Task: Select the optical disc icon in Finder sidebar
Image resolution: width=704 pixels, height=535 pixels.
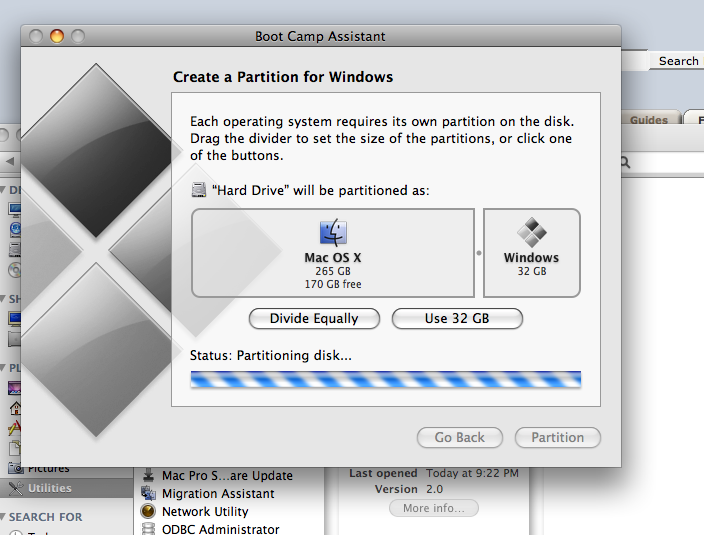Action: [15, 270]
